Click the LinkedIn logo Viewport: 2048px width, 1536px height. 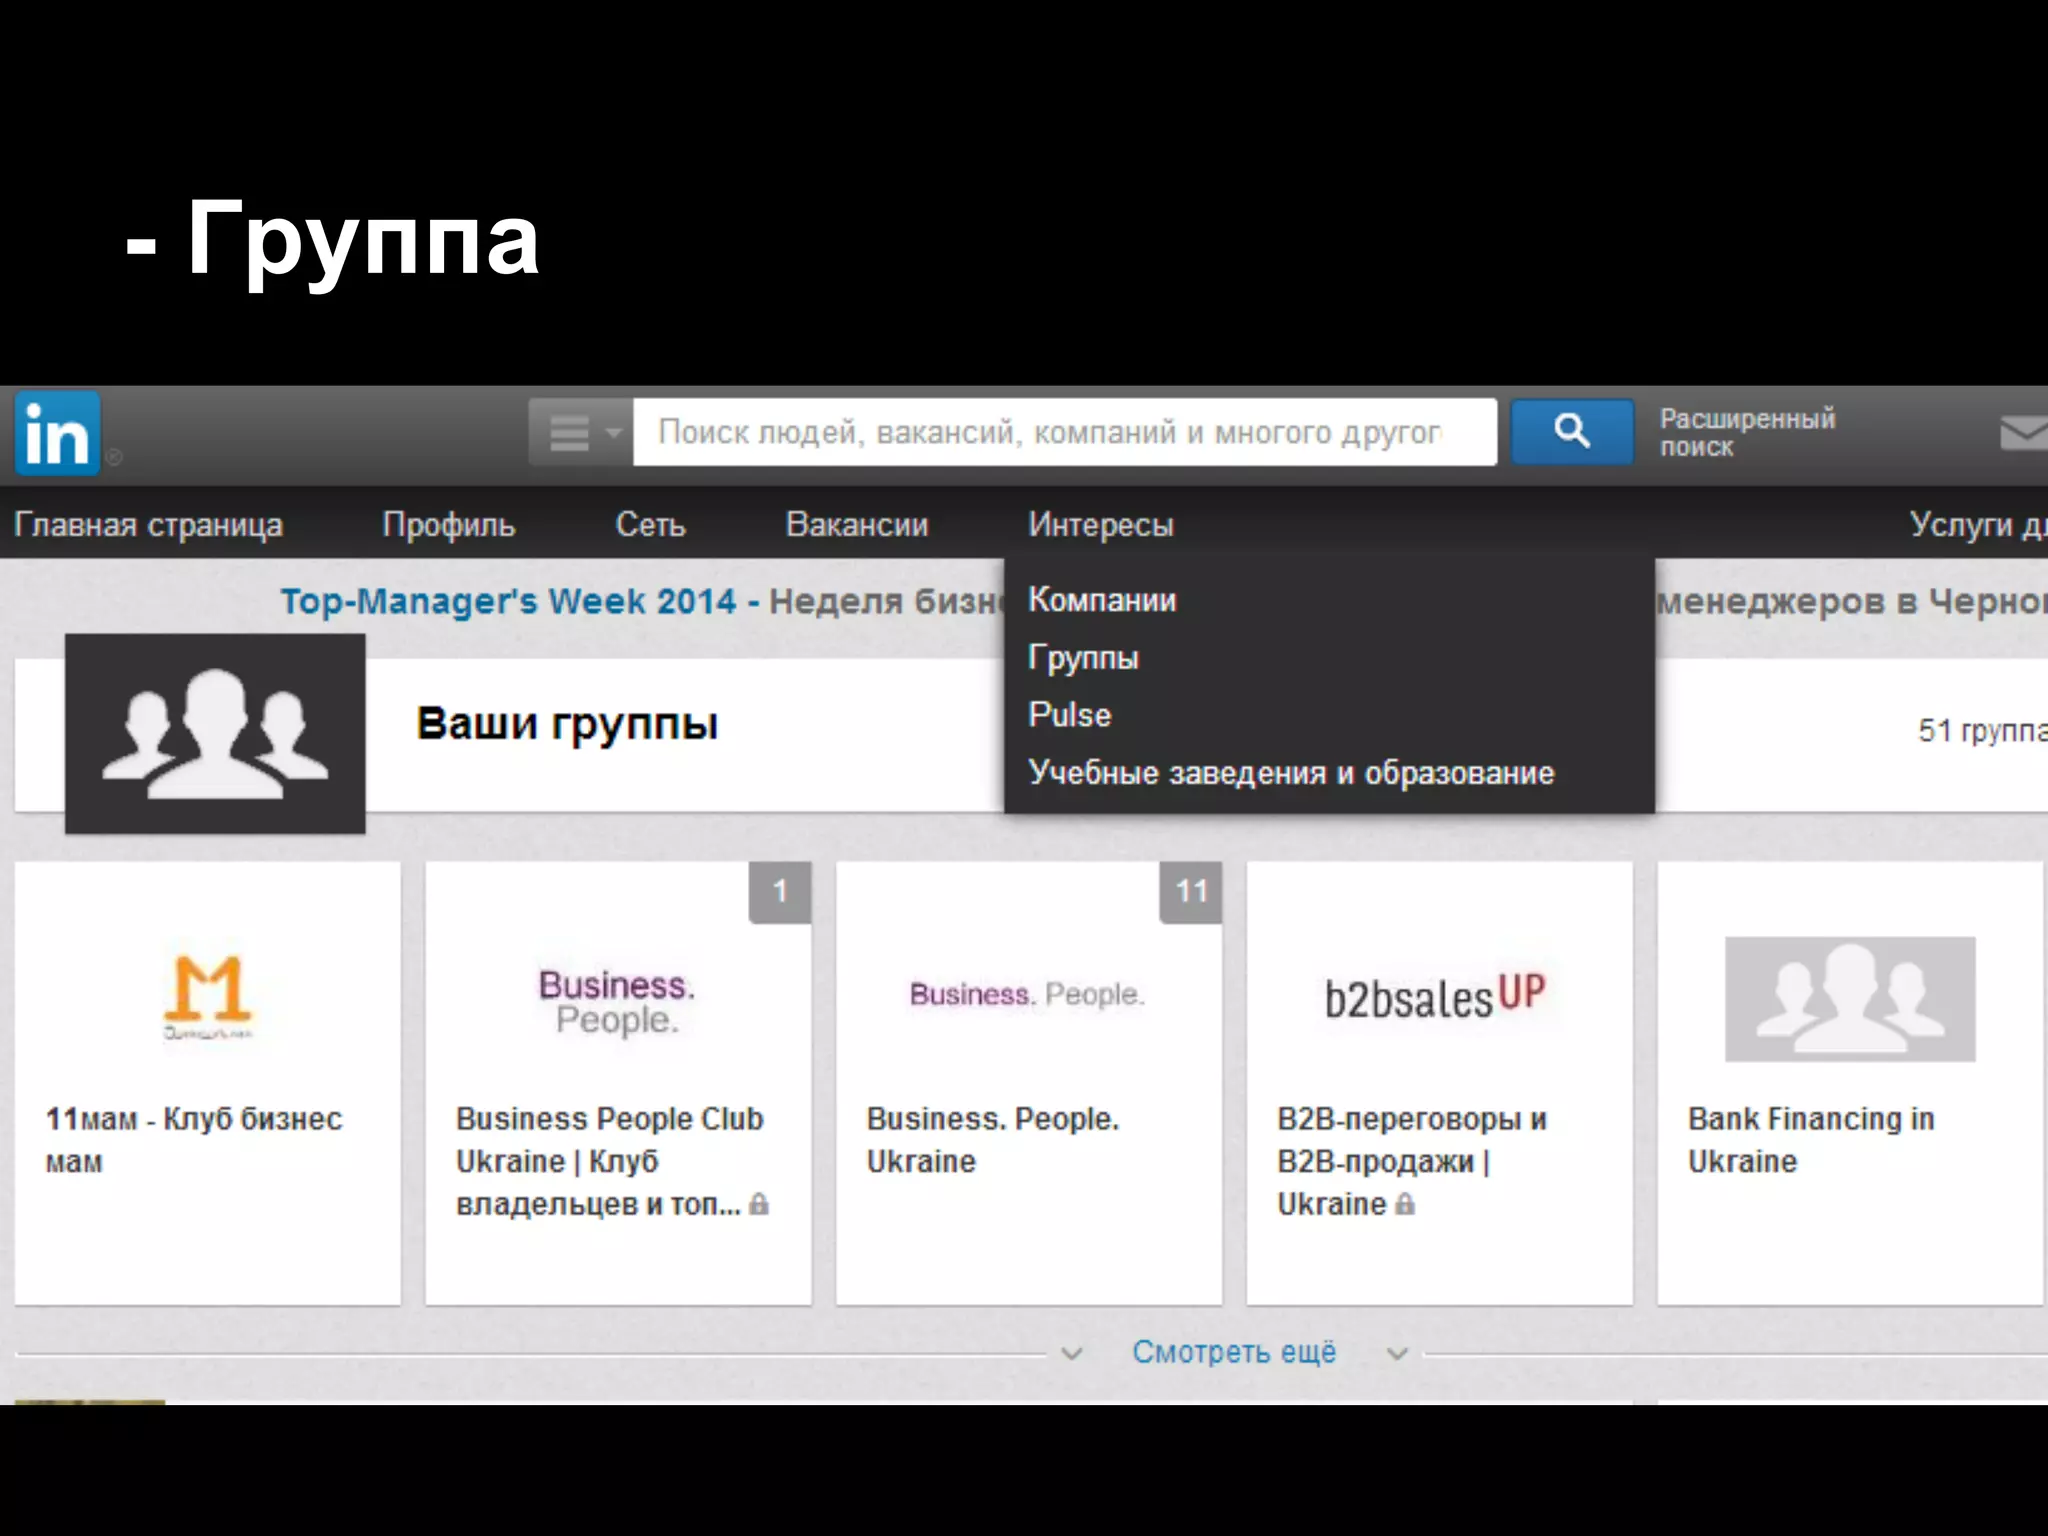[57, 433]
